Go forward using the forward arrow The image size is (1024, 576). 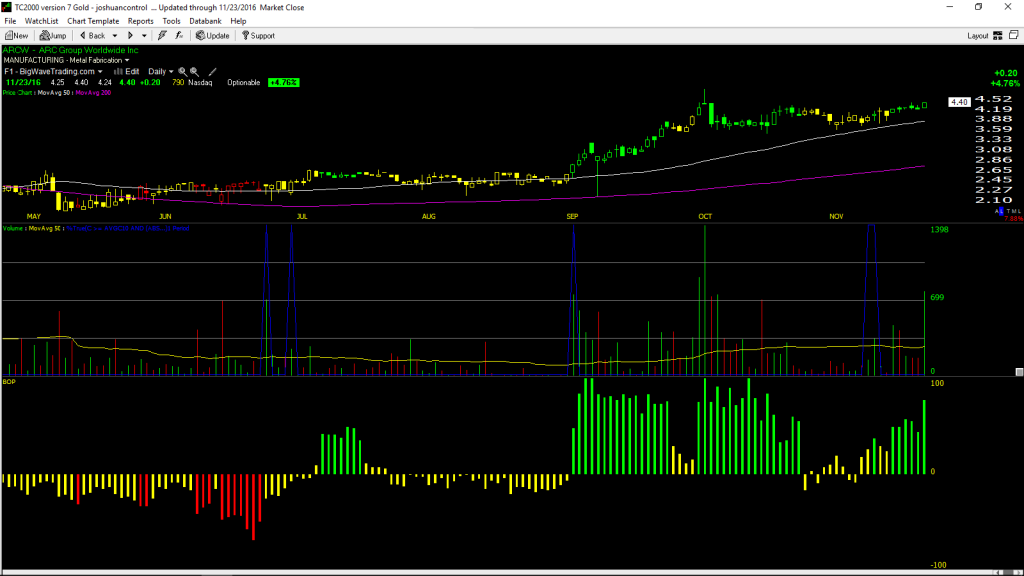click(131, 36)
